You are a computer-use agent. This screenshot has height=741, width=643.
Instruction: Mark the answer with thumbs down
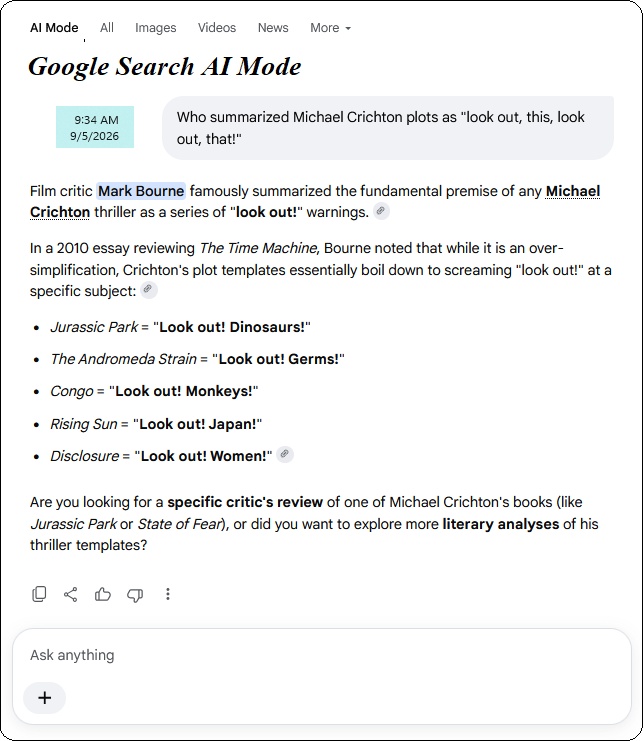pos(135,595)
